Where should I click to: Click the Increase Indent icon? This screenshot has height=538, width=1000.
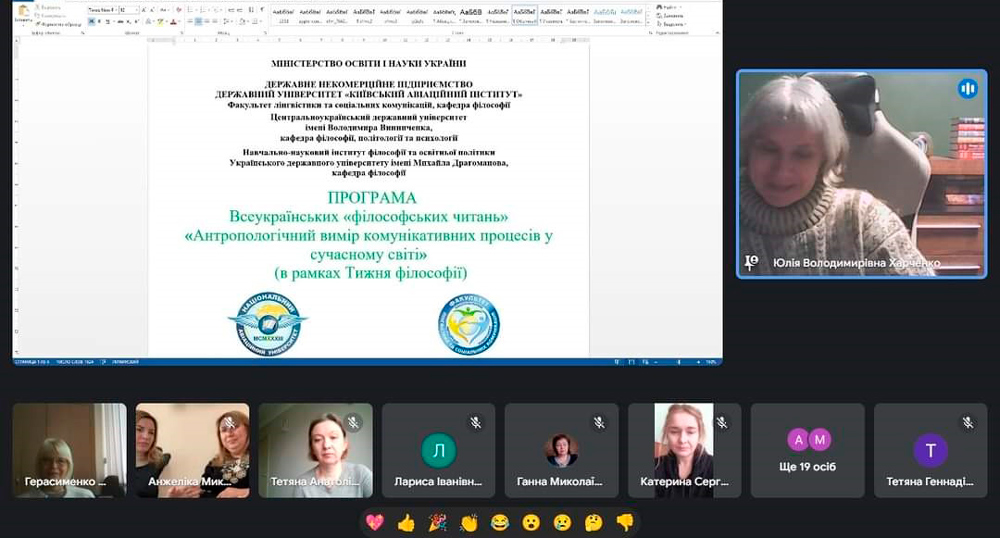click(240, 10)
